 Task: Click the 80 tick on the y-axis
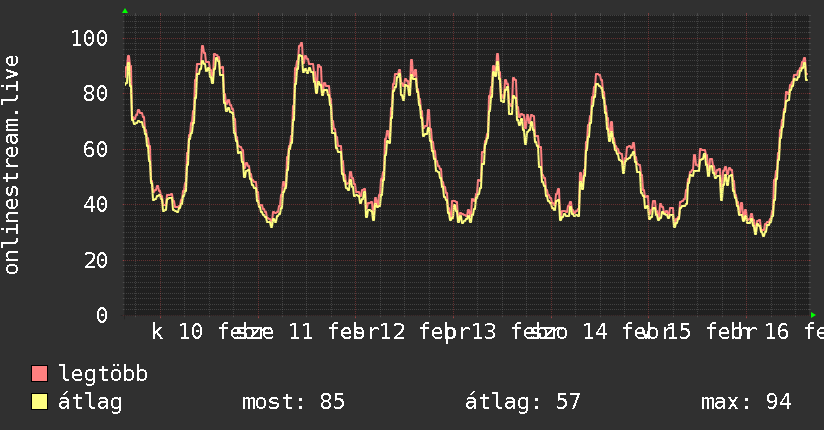click(x=95, y=94)
